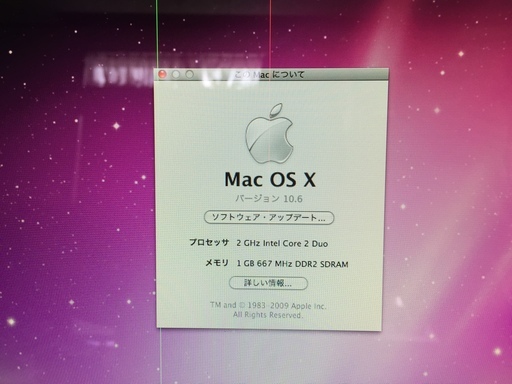
Task: Click the empty title bar area right of the title
Action: coord(347,74)
